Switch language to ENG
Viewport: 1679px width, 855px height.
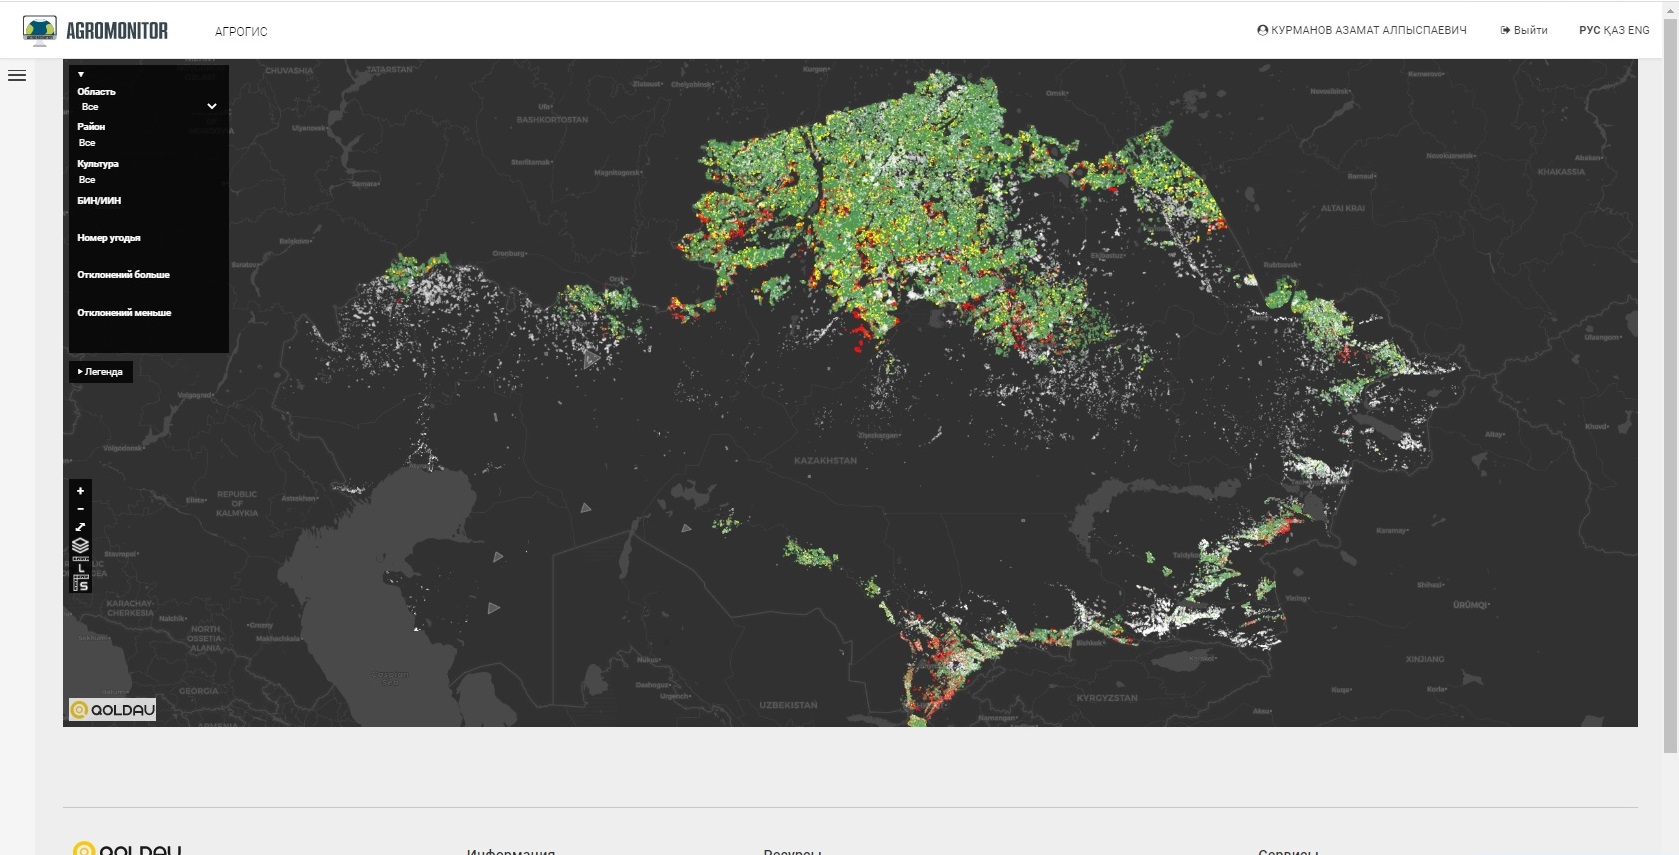pos(1639,31)
